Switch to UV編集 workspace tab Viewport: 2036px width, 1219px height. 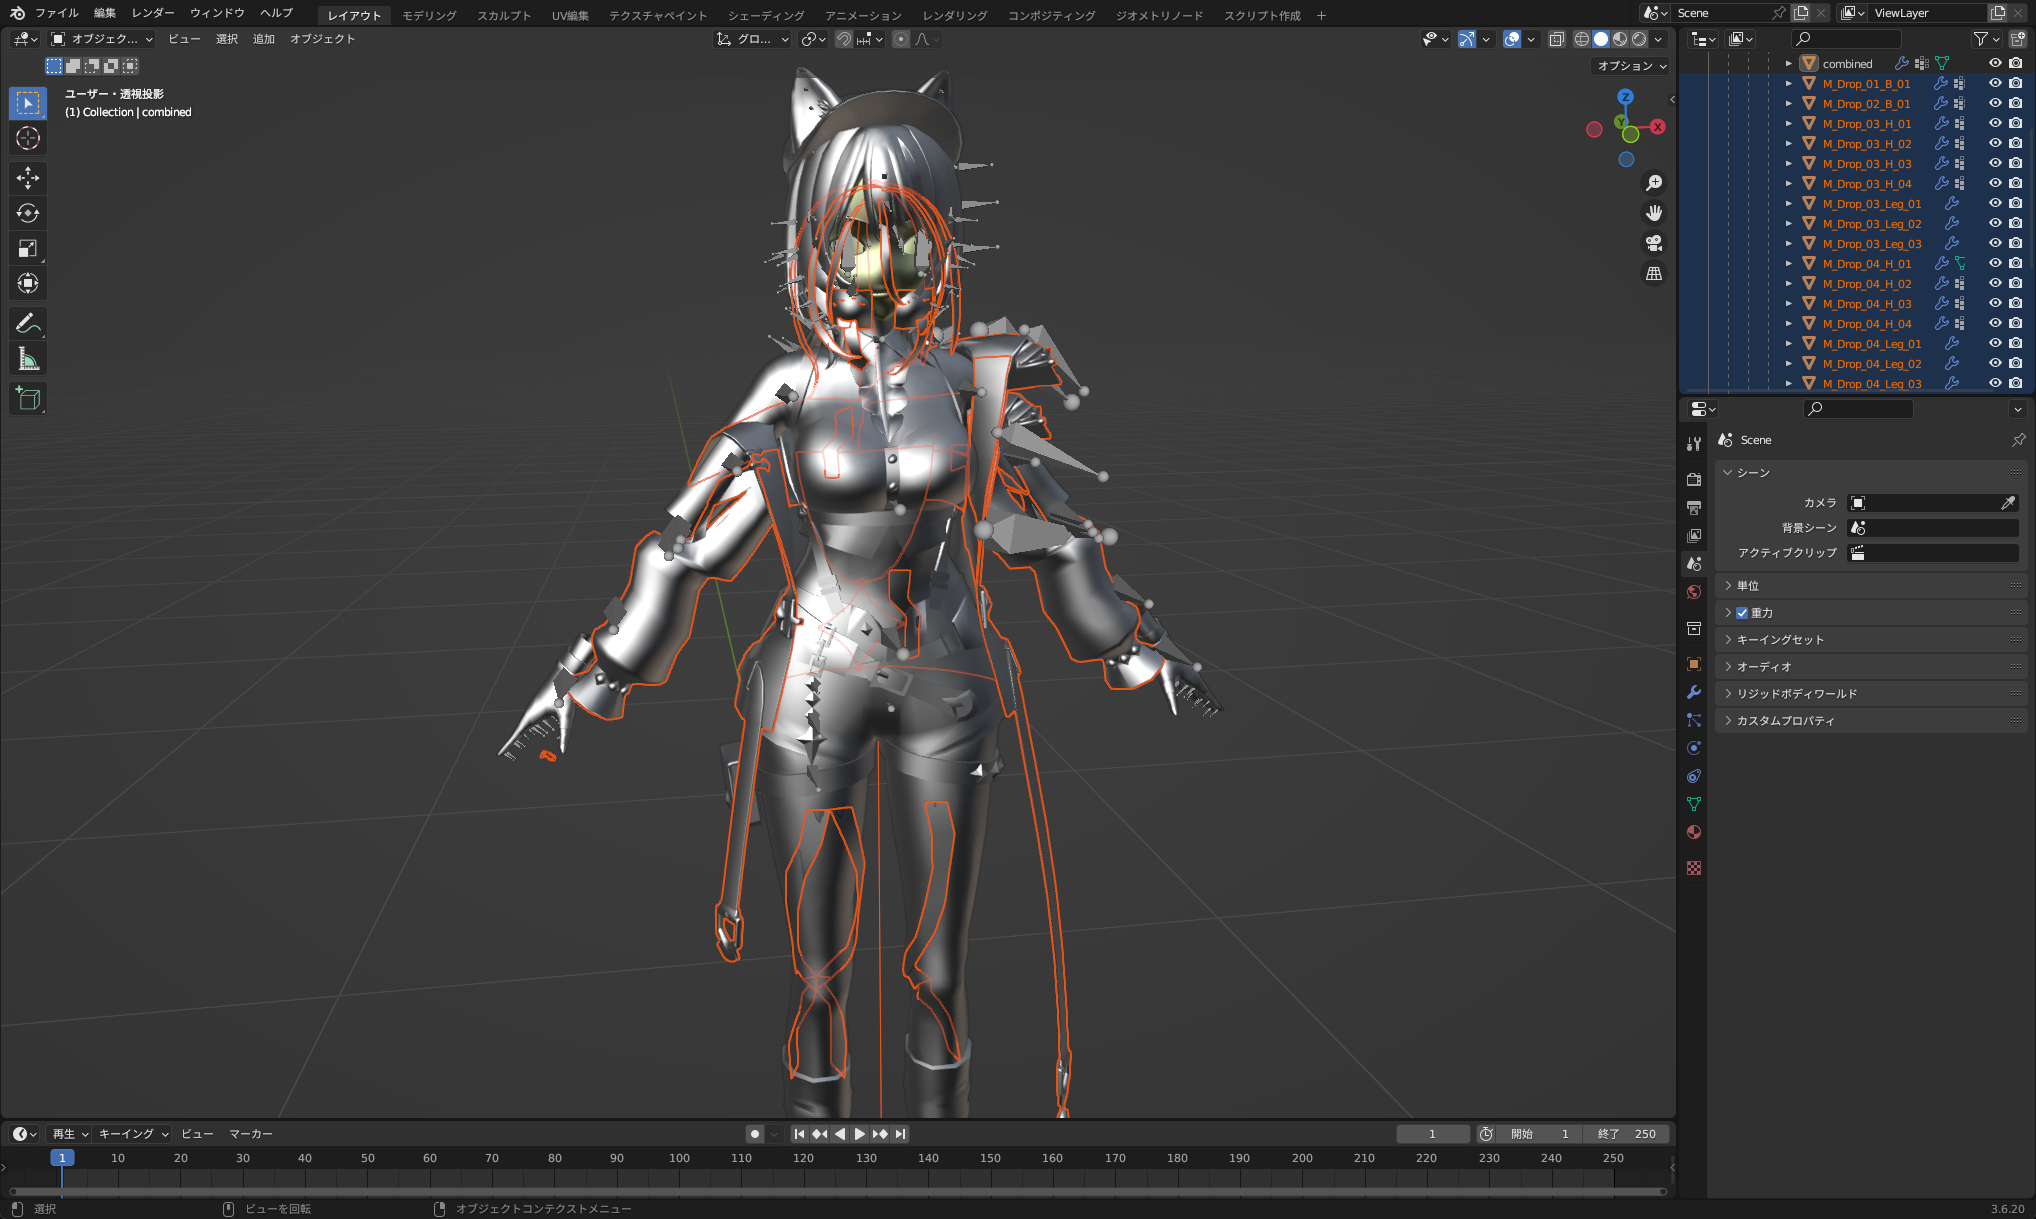(x=570, y=15)
